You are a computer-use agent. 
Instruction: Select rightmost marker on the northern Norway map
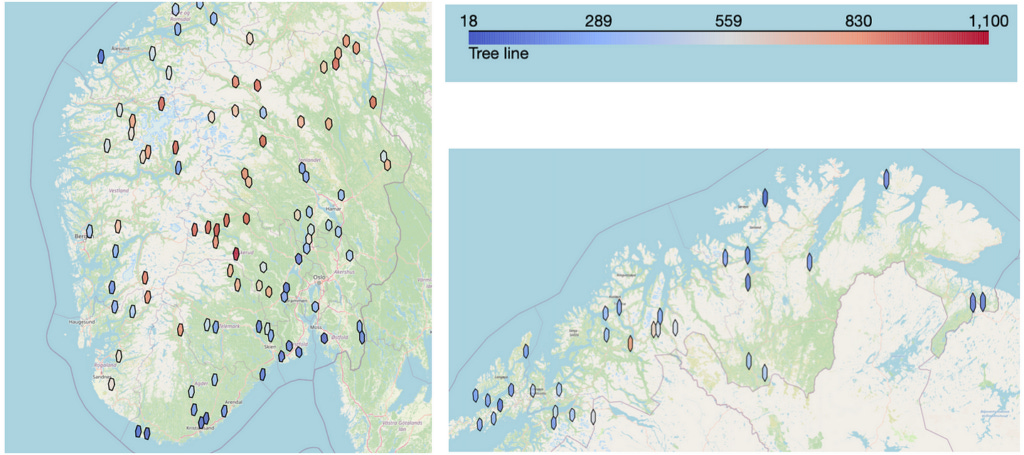pyautogui.click(x=983, y=303)
